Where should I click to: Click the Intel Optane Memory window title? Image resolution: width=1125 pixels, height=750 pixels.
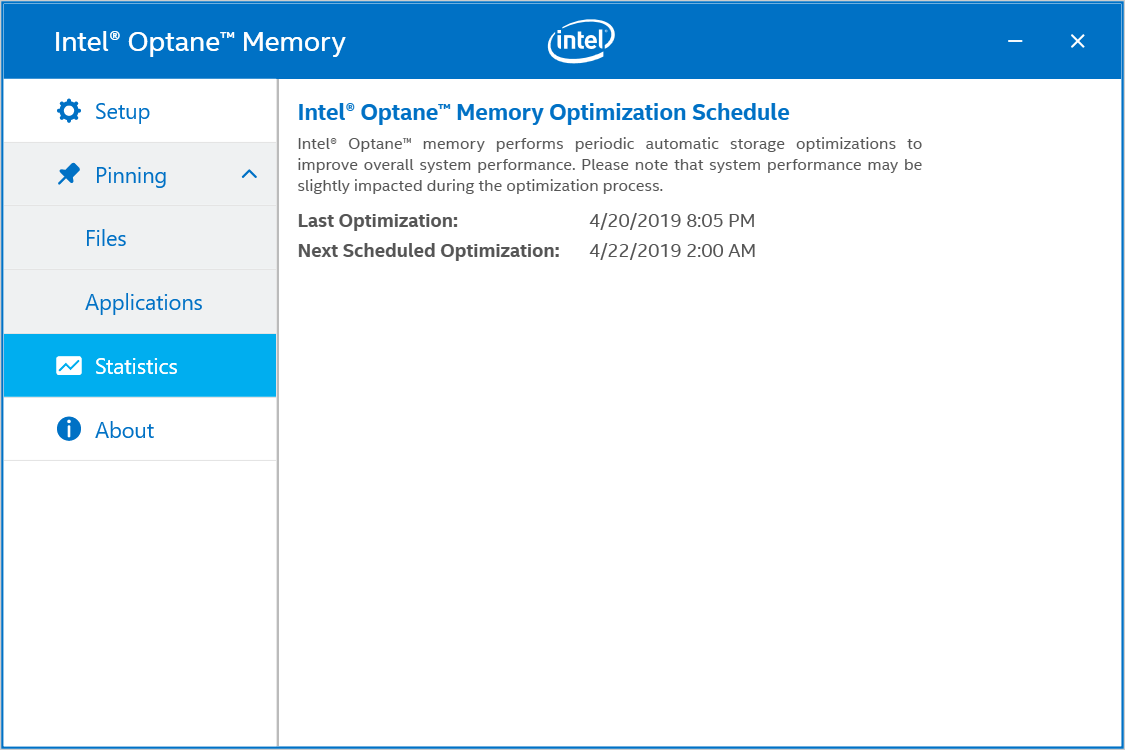point(199,42)
